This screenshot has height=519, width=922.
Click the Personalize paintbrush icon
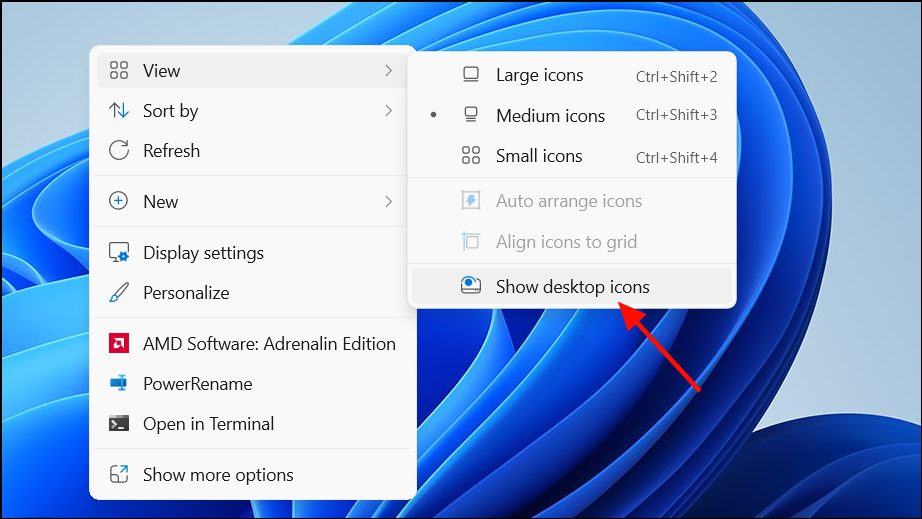119,293
